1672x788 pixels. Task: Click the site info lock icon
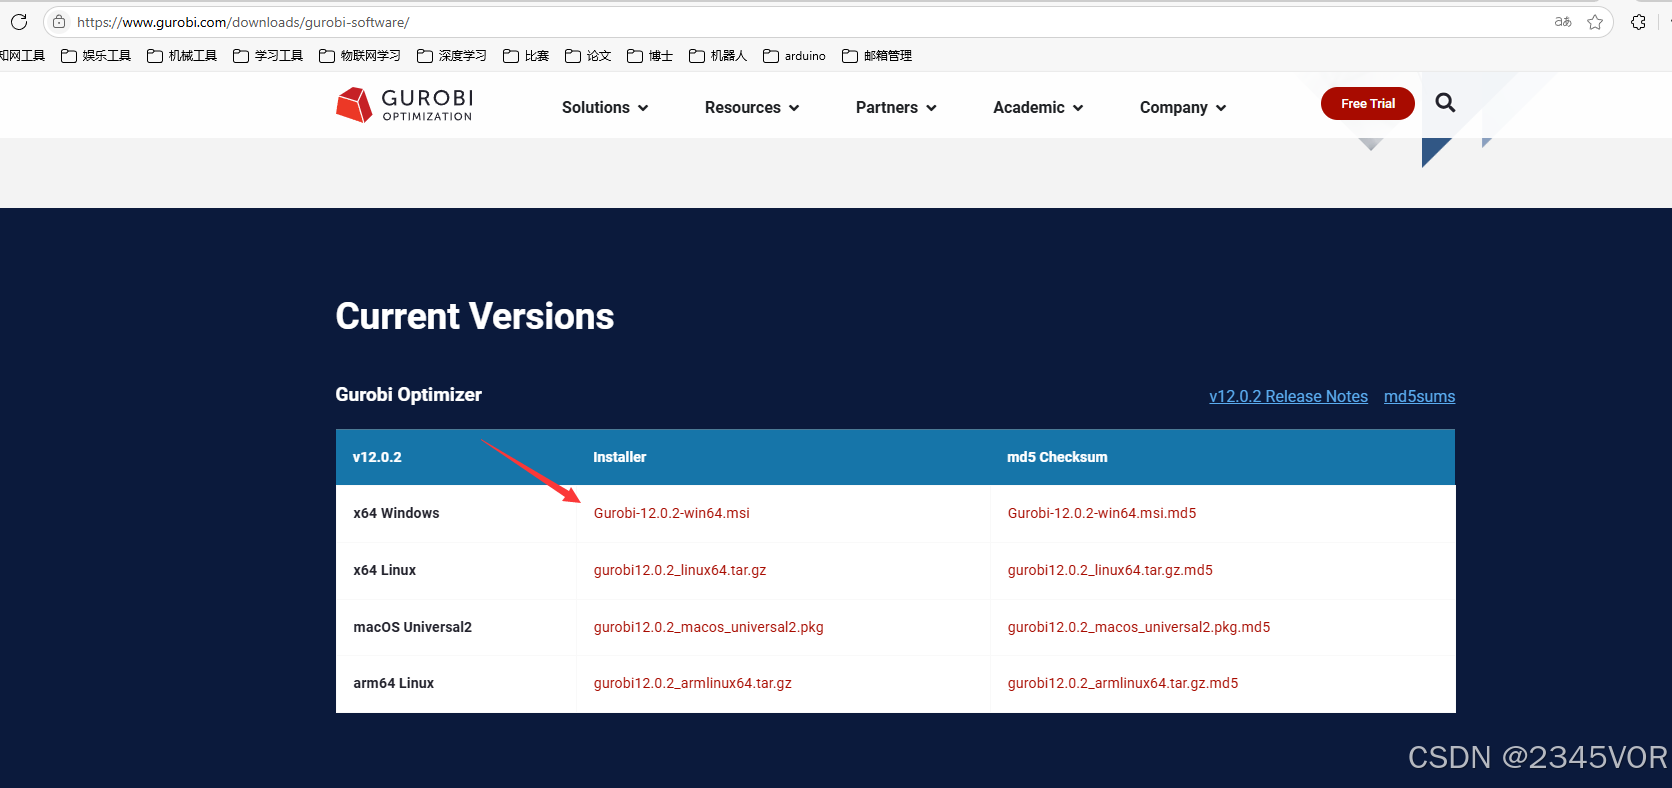[59, 22]
